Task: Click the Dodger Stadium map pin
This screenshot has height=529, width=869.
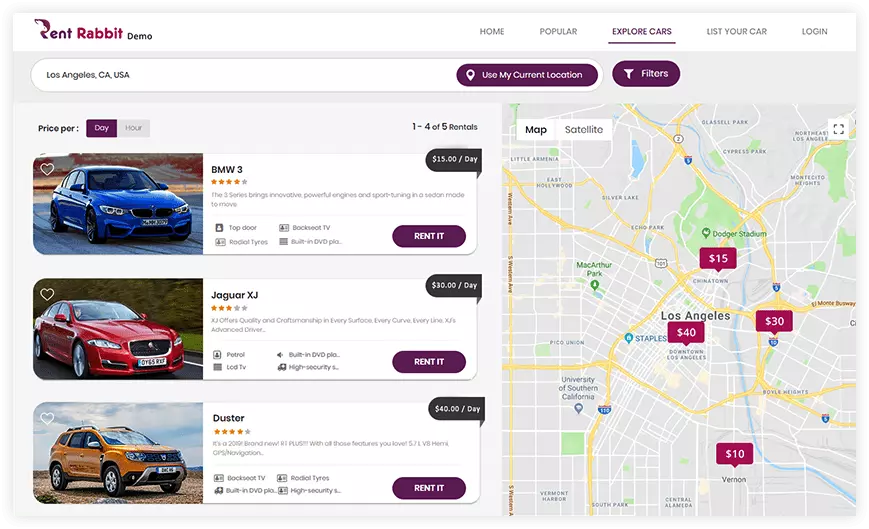Action: 706,233
